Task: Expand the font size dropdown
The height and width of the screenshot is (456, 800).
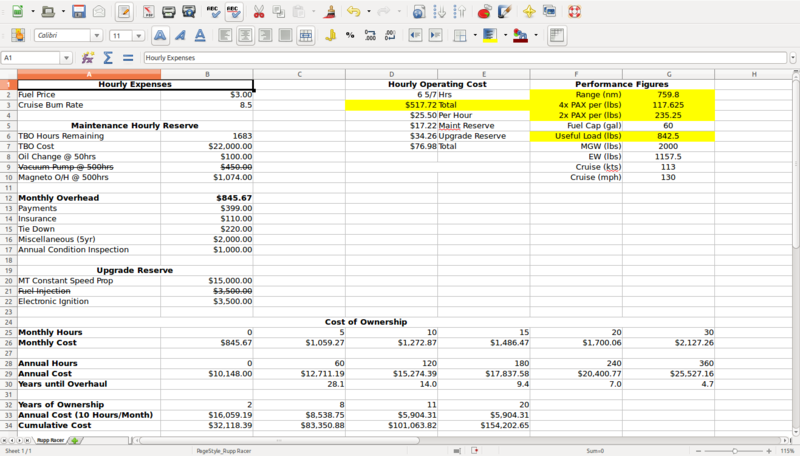Action: point(141,36)
